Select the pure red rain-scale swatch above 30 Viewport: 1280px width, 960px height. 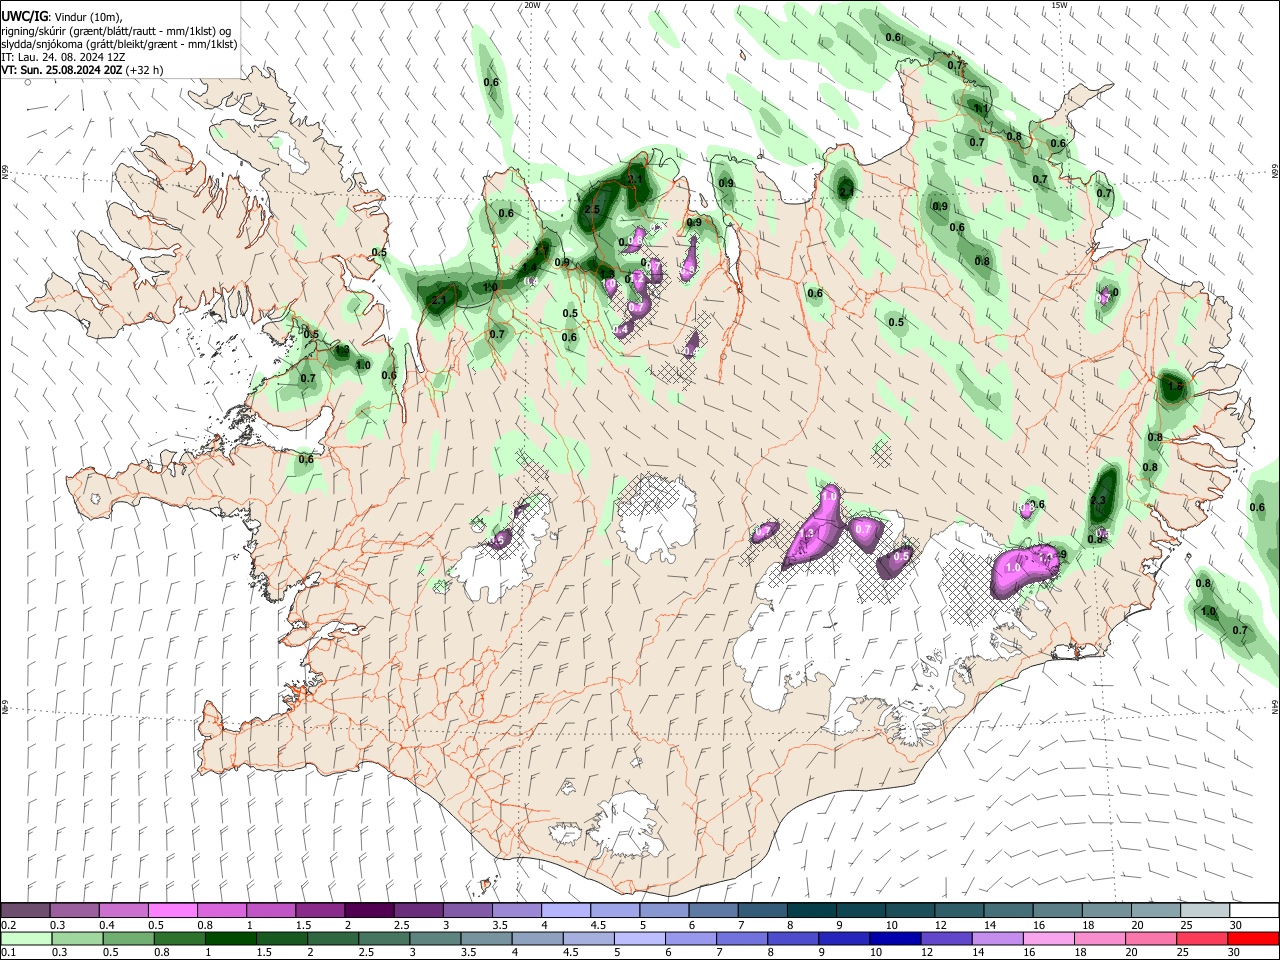[1253, 938]
